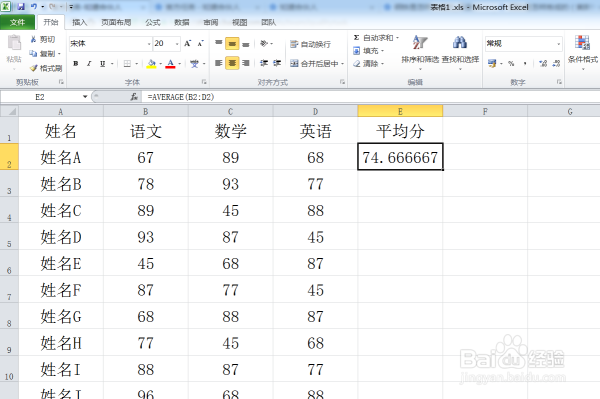This screenshot has width=600, height=399.
Task: Click Sort and Filter (排序和筛选) icon
Action: pyautogui.click(x=420, y=43)
